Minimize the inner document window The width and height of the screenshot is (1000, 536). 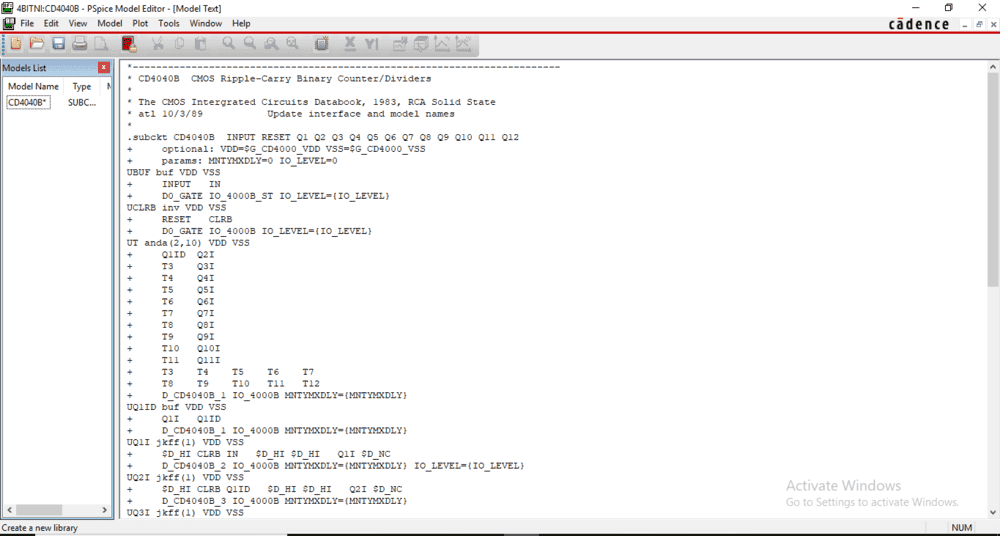(x=966, y=24)
